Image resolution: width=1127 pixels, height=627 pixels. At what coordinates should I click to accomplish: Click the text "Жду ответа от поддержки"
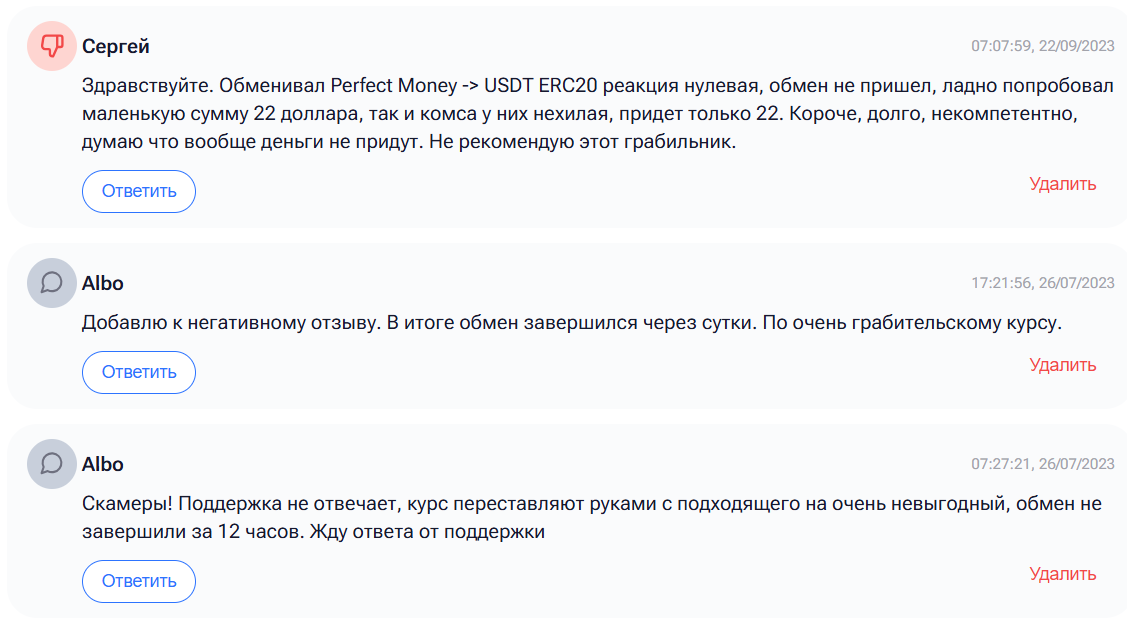(426, 532)
